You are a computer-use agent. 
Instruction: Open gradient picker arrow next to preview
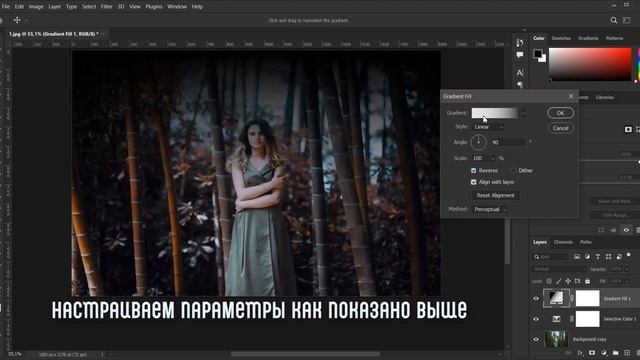(524, 113)
